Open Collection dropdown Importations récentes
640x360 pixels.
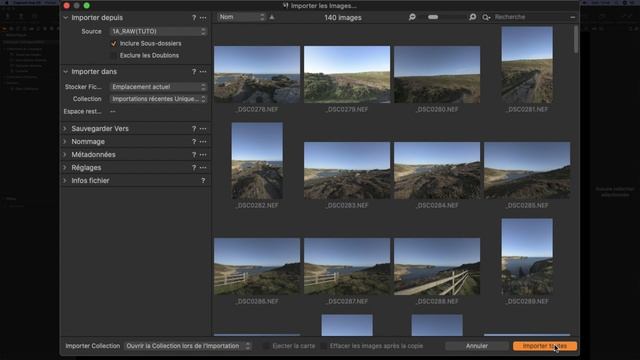(x=158, y=99)
